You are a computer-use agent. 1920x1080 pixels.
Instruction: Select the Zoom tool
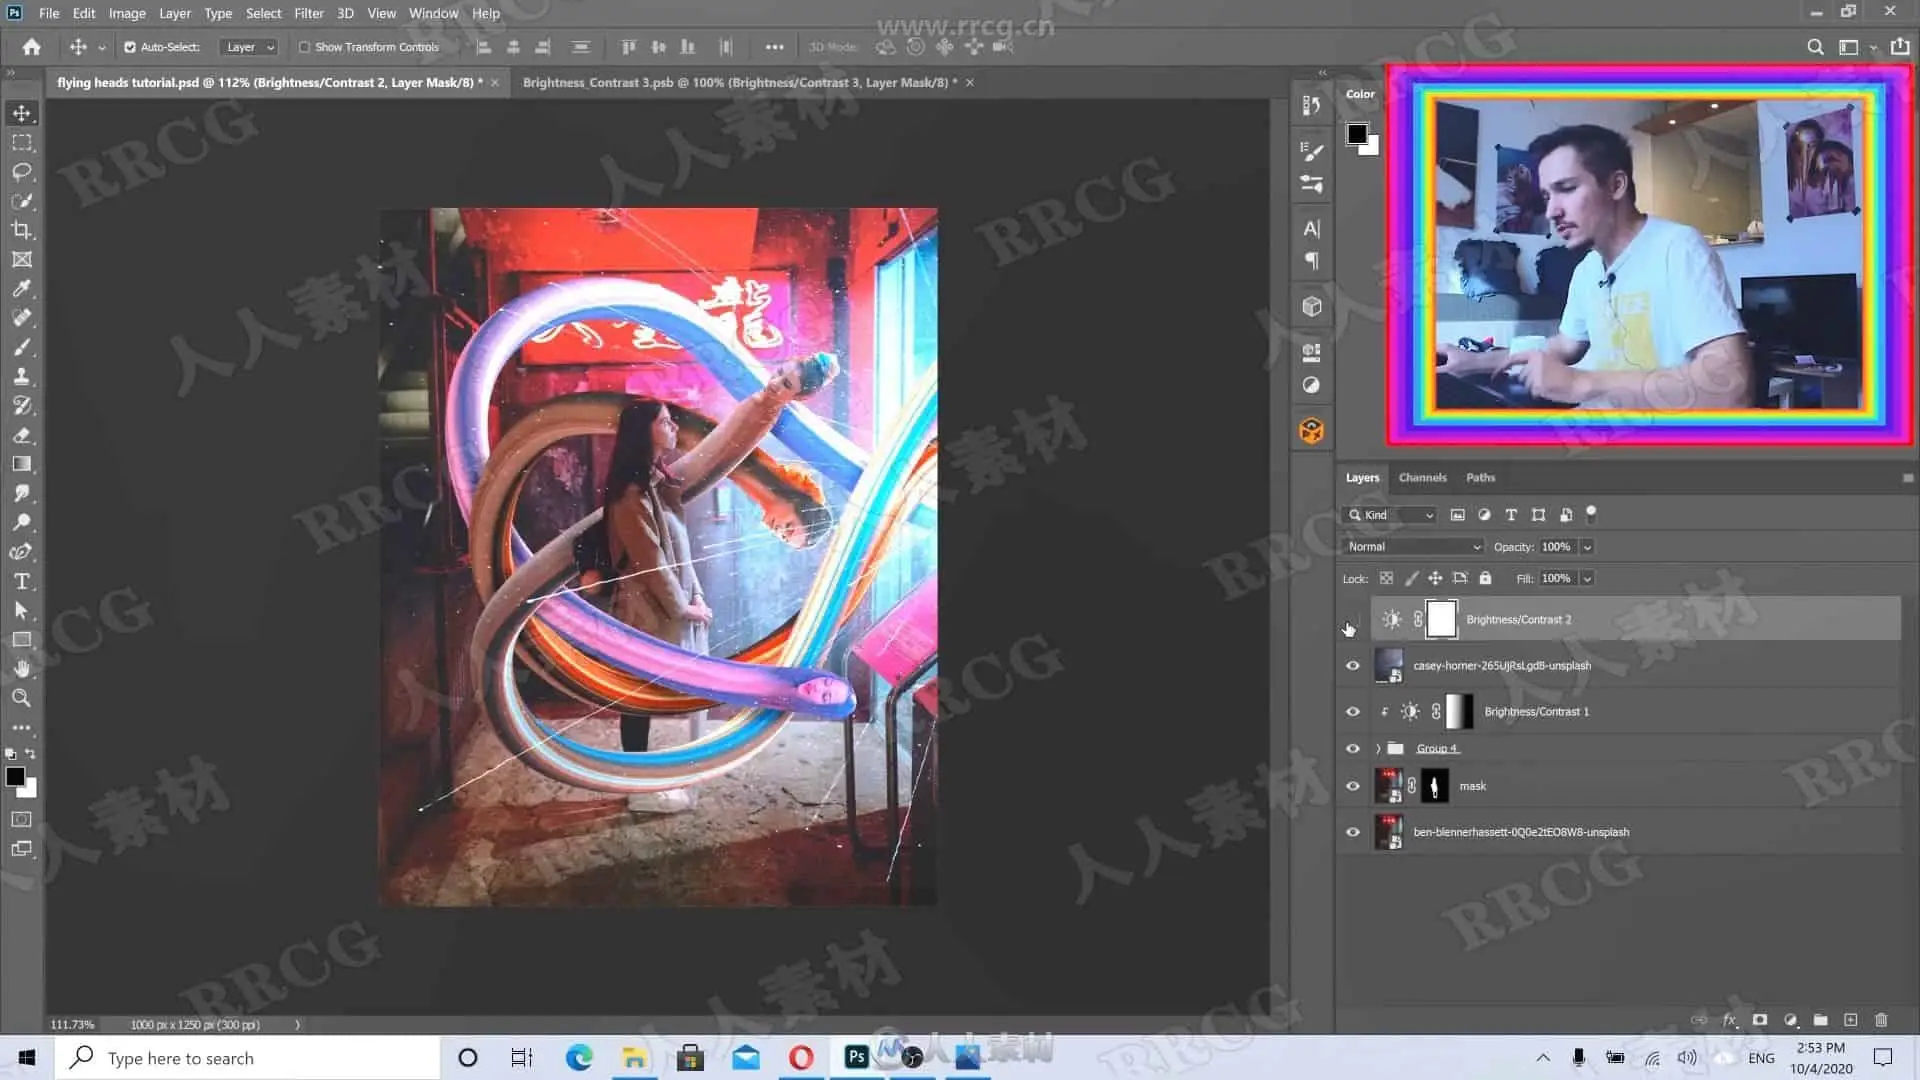pos(22,698)
